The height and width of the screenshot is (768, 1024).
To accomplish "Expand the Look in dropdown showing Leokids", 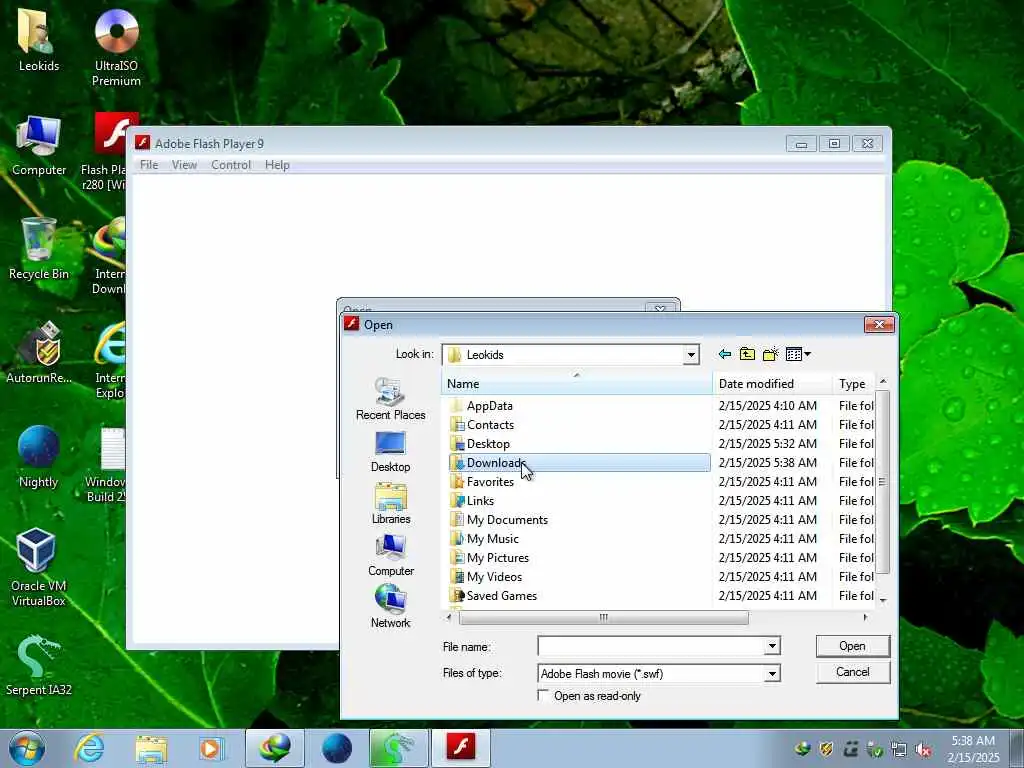I will tap(691, 355).
